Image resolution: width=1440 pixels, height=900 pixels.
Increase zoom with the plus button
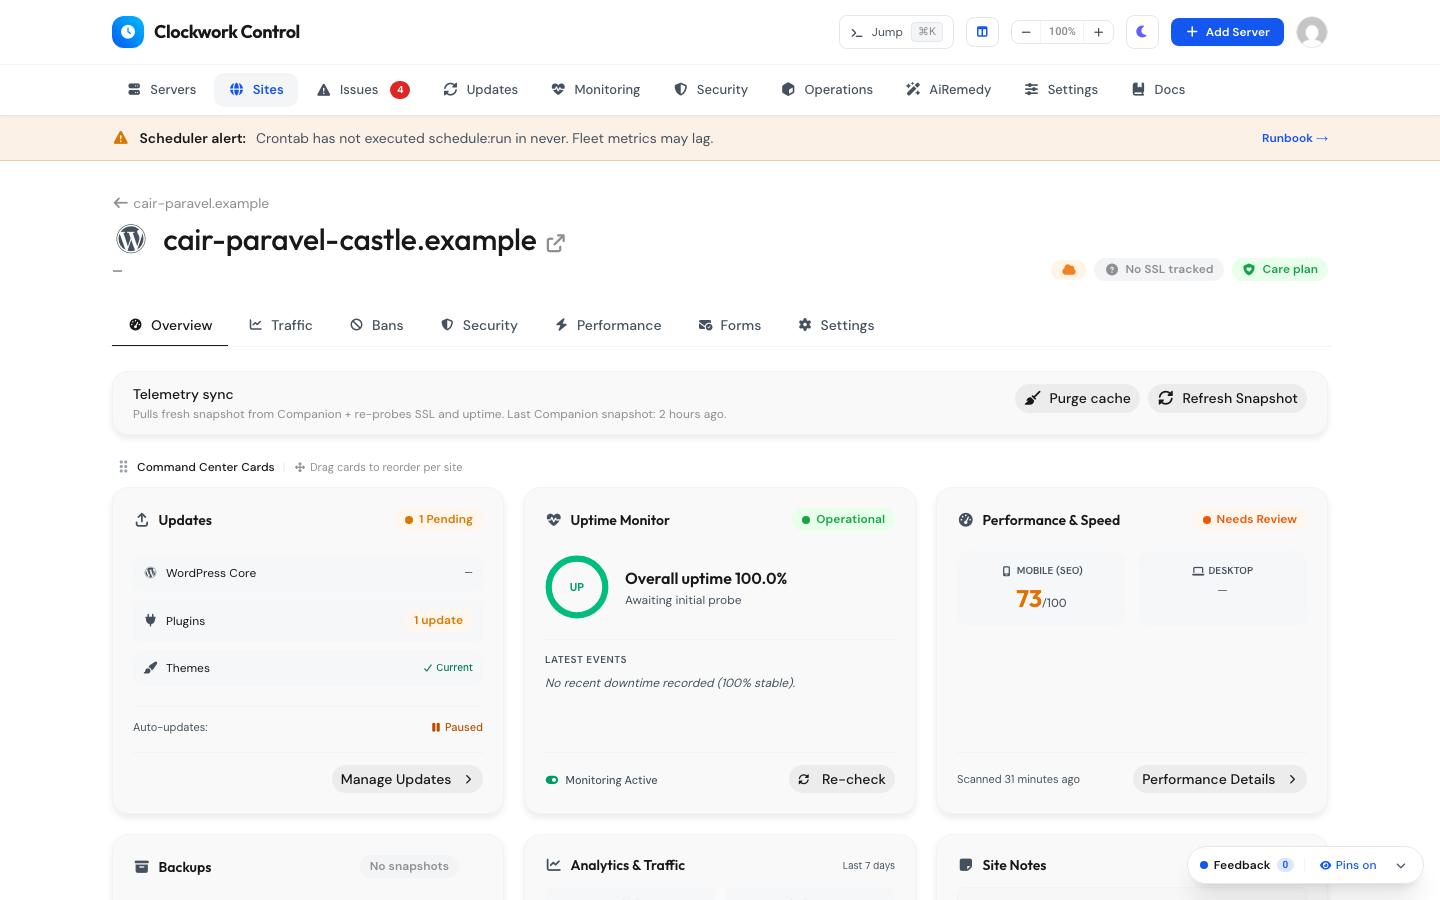[x=1098, y=32]
